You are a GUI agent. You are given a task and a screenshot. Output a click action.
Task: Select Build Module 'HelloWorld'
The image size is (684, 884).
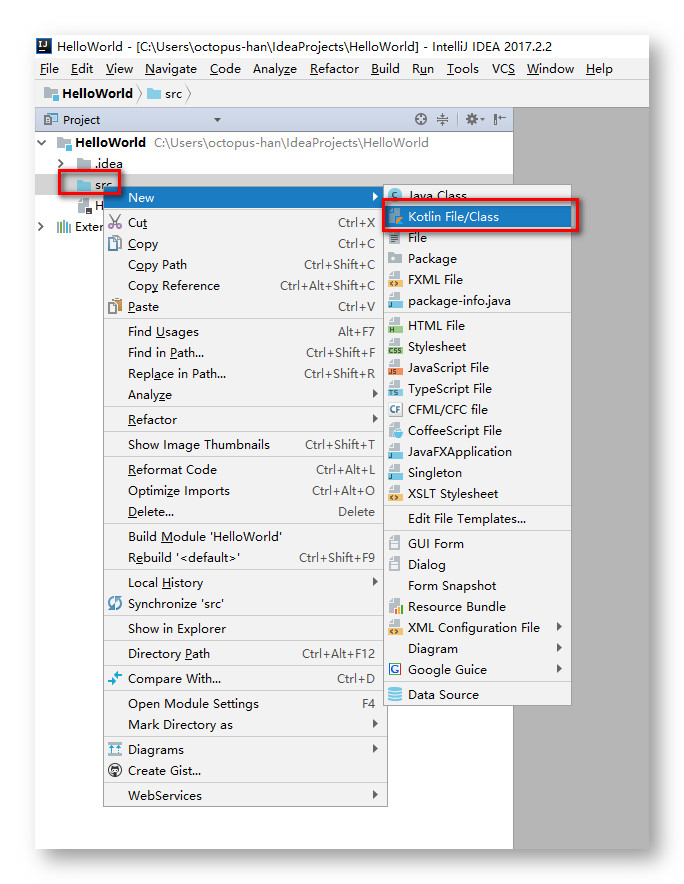[x=244, y=536]
